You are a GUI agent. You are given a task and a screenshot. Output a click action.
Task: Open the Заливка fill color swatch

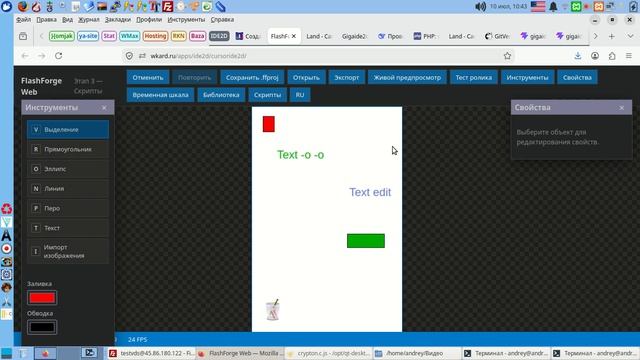click(x=42, y=298)
